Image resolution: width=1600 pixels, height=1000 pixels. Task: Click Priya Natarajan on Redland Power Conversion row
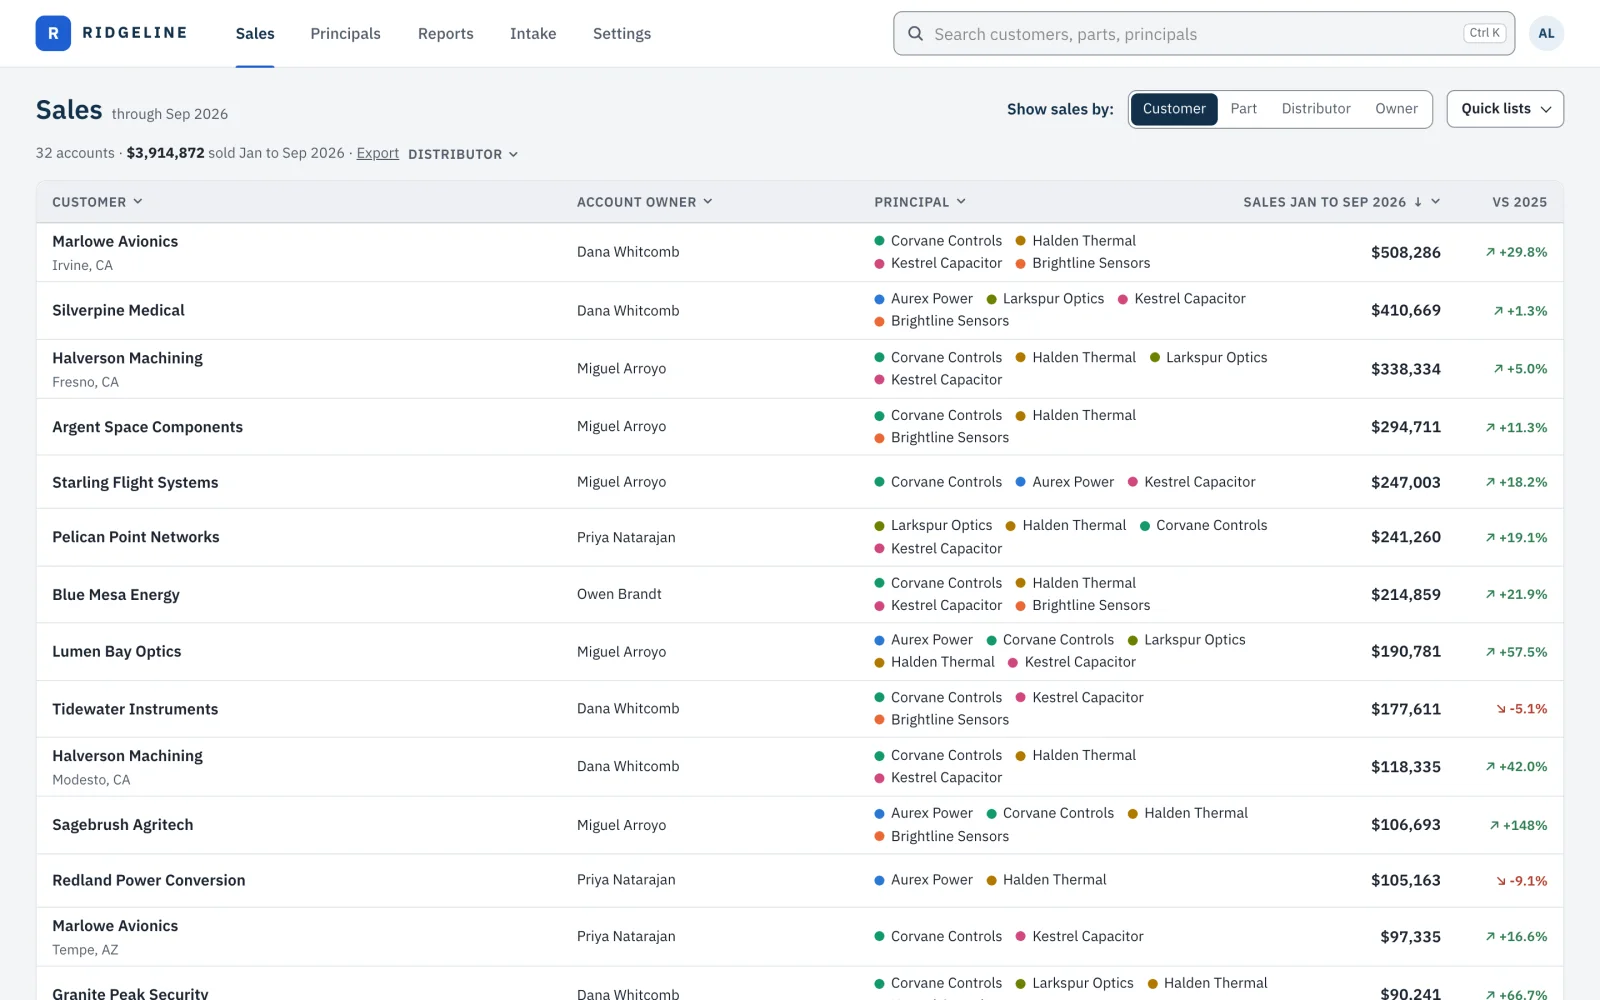point(626,880)
